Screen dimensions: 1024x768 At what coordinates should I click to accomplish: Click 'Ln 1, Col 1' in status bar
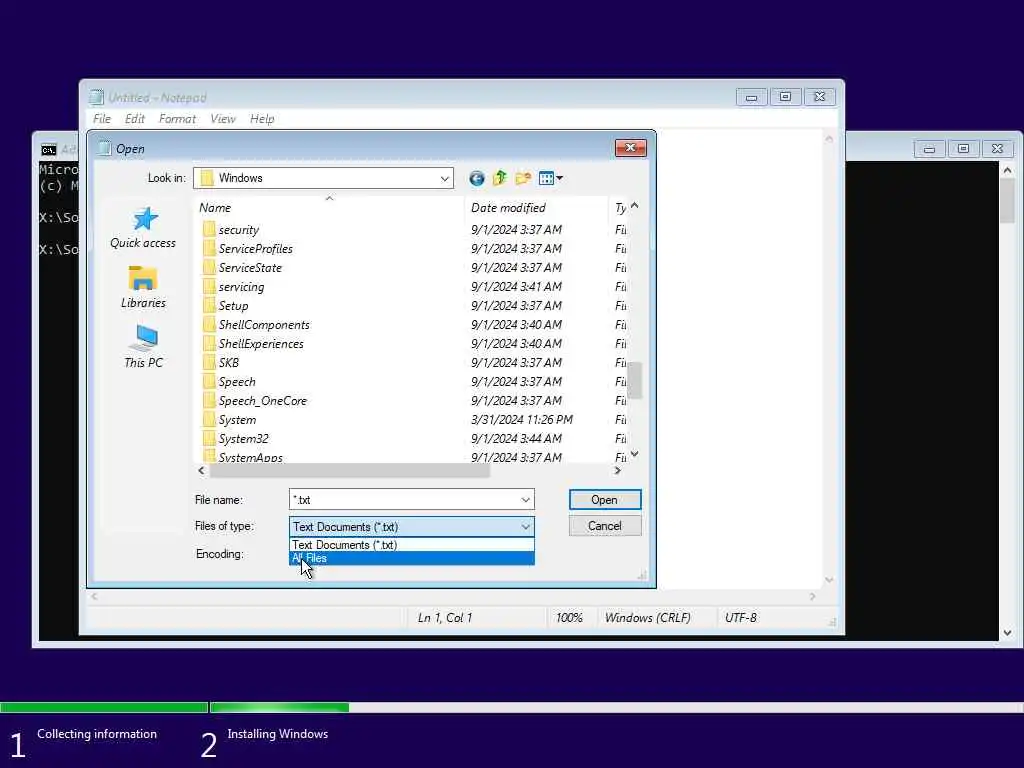tap(445, 618)
